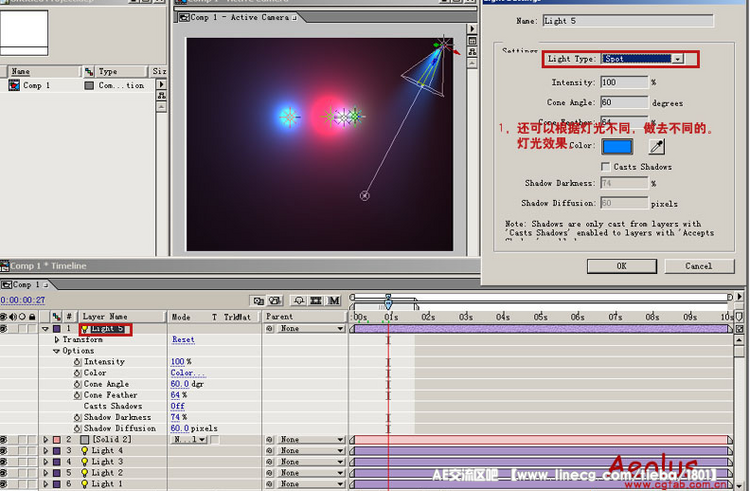Hide the Light 5 layer with eye toggle
Image resolution: width=750 pixels, height=491 pixels.
click(5, 329)
